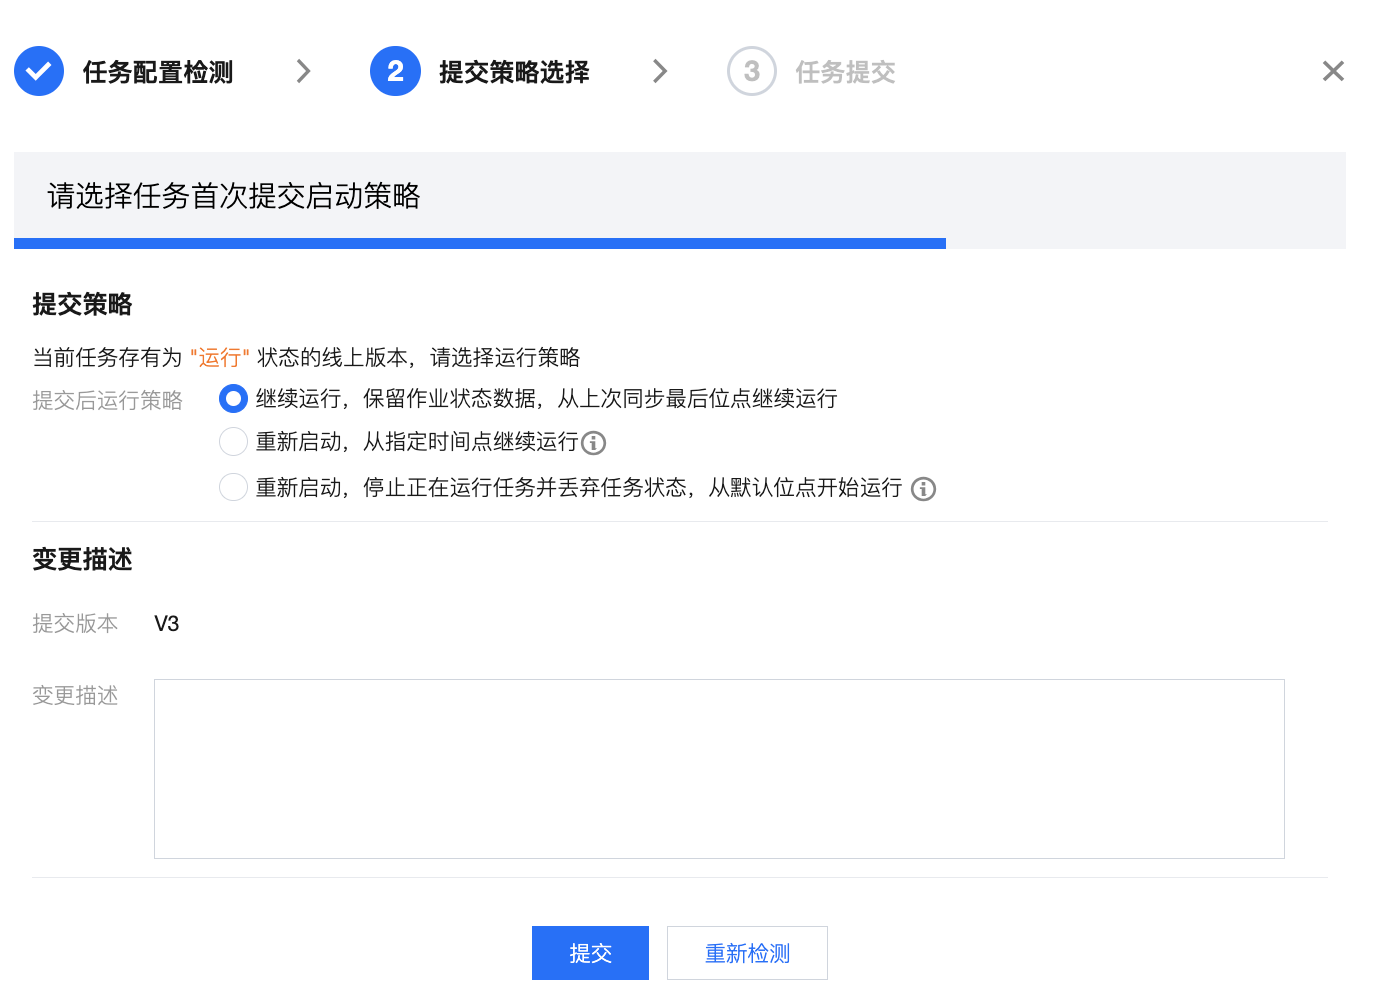Close the submit dialog with X

point(1332,71)
